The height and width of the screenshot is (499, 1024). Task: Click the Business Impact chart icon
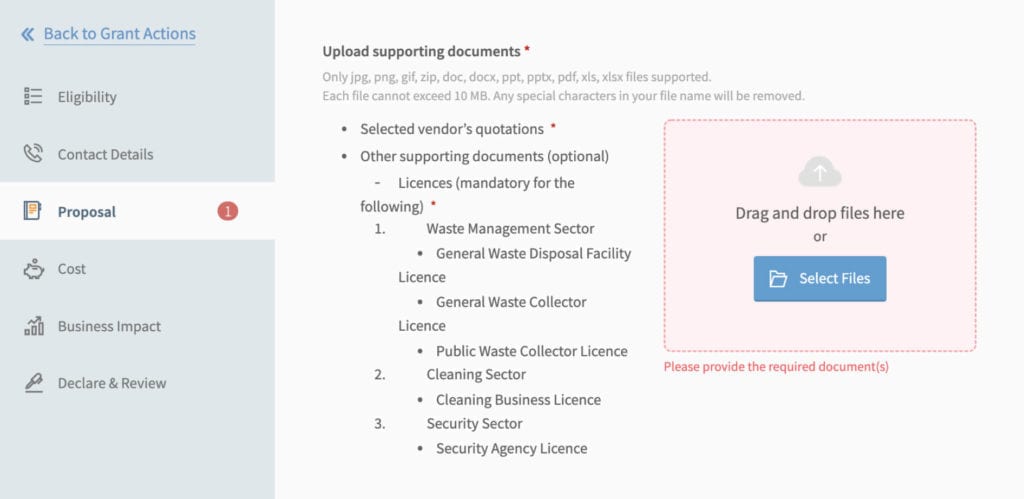coord(33,325)
